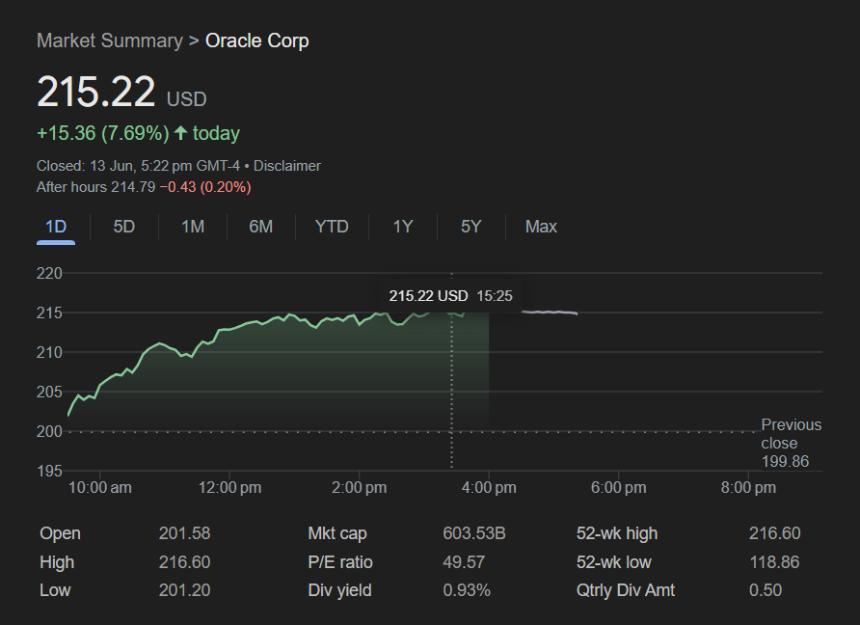Image resolution: width=860 pixels, height=625 pixels.
Task: Click the Mkt cap value 603.53B
Action: click(474, 533)
